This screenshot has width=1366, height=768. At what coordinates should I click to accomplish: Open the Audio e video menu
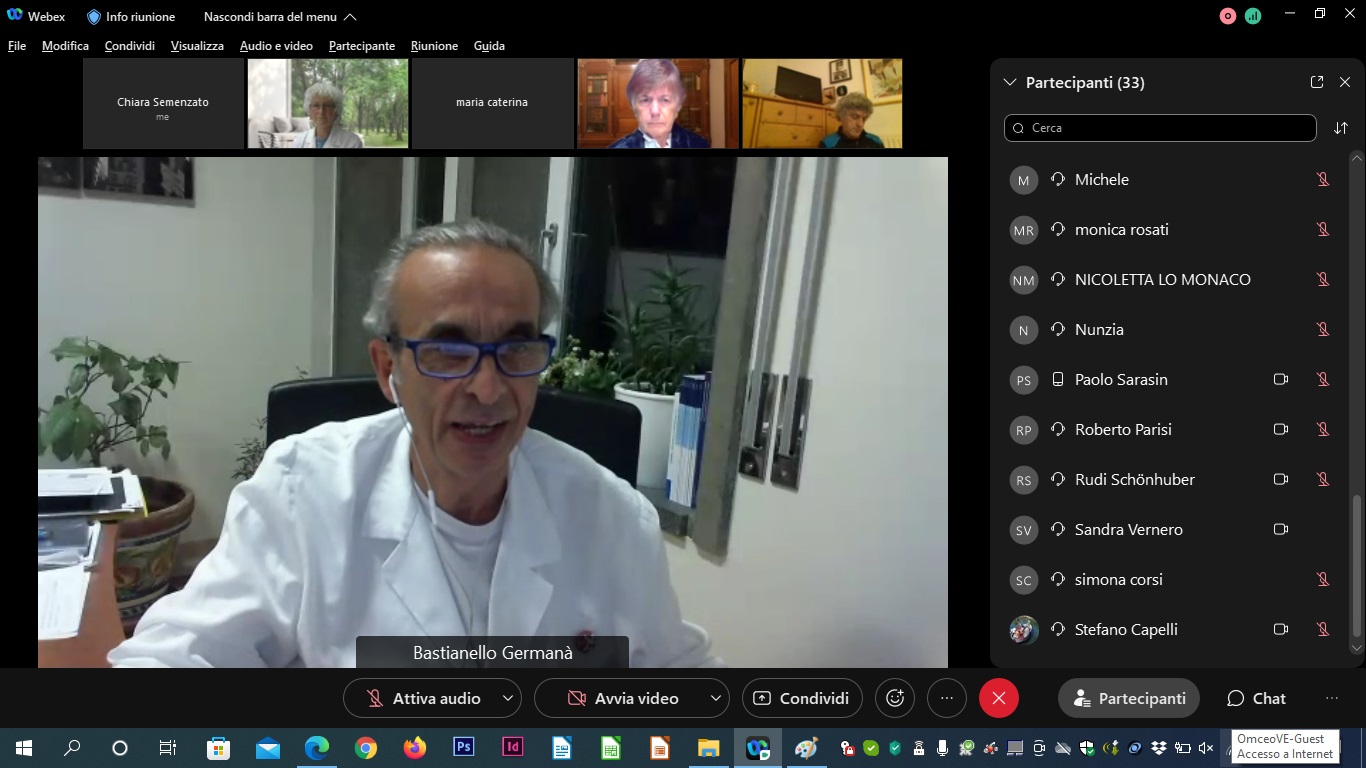point(276,46)
